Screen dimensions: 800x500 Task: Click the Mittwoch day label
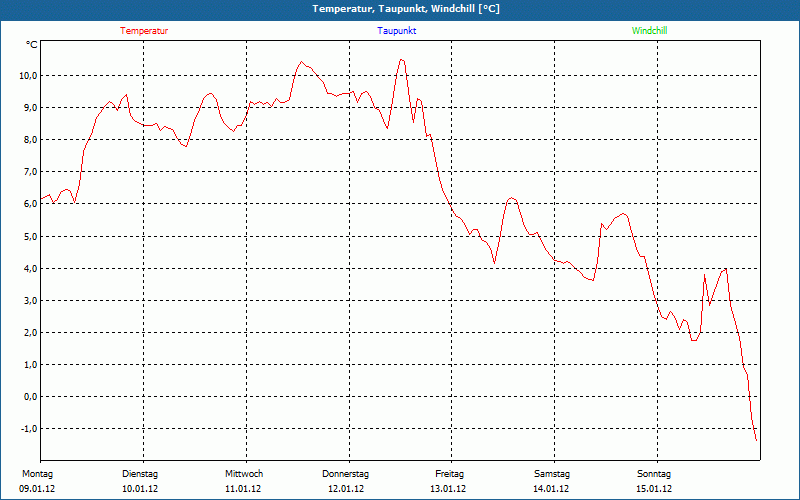coord(244,474)
